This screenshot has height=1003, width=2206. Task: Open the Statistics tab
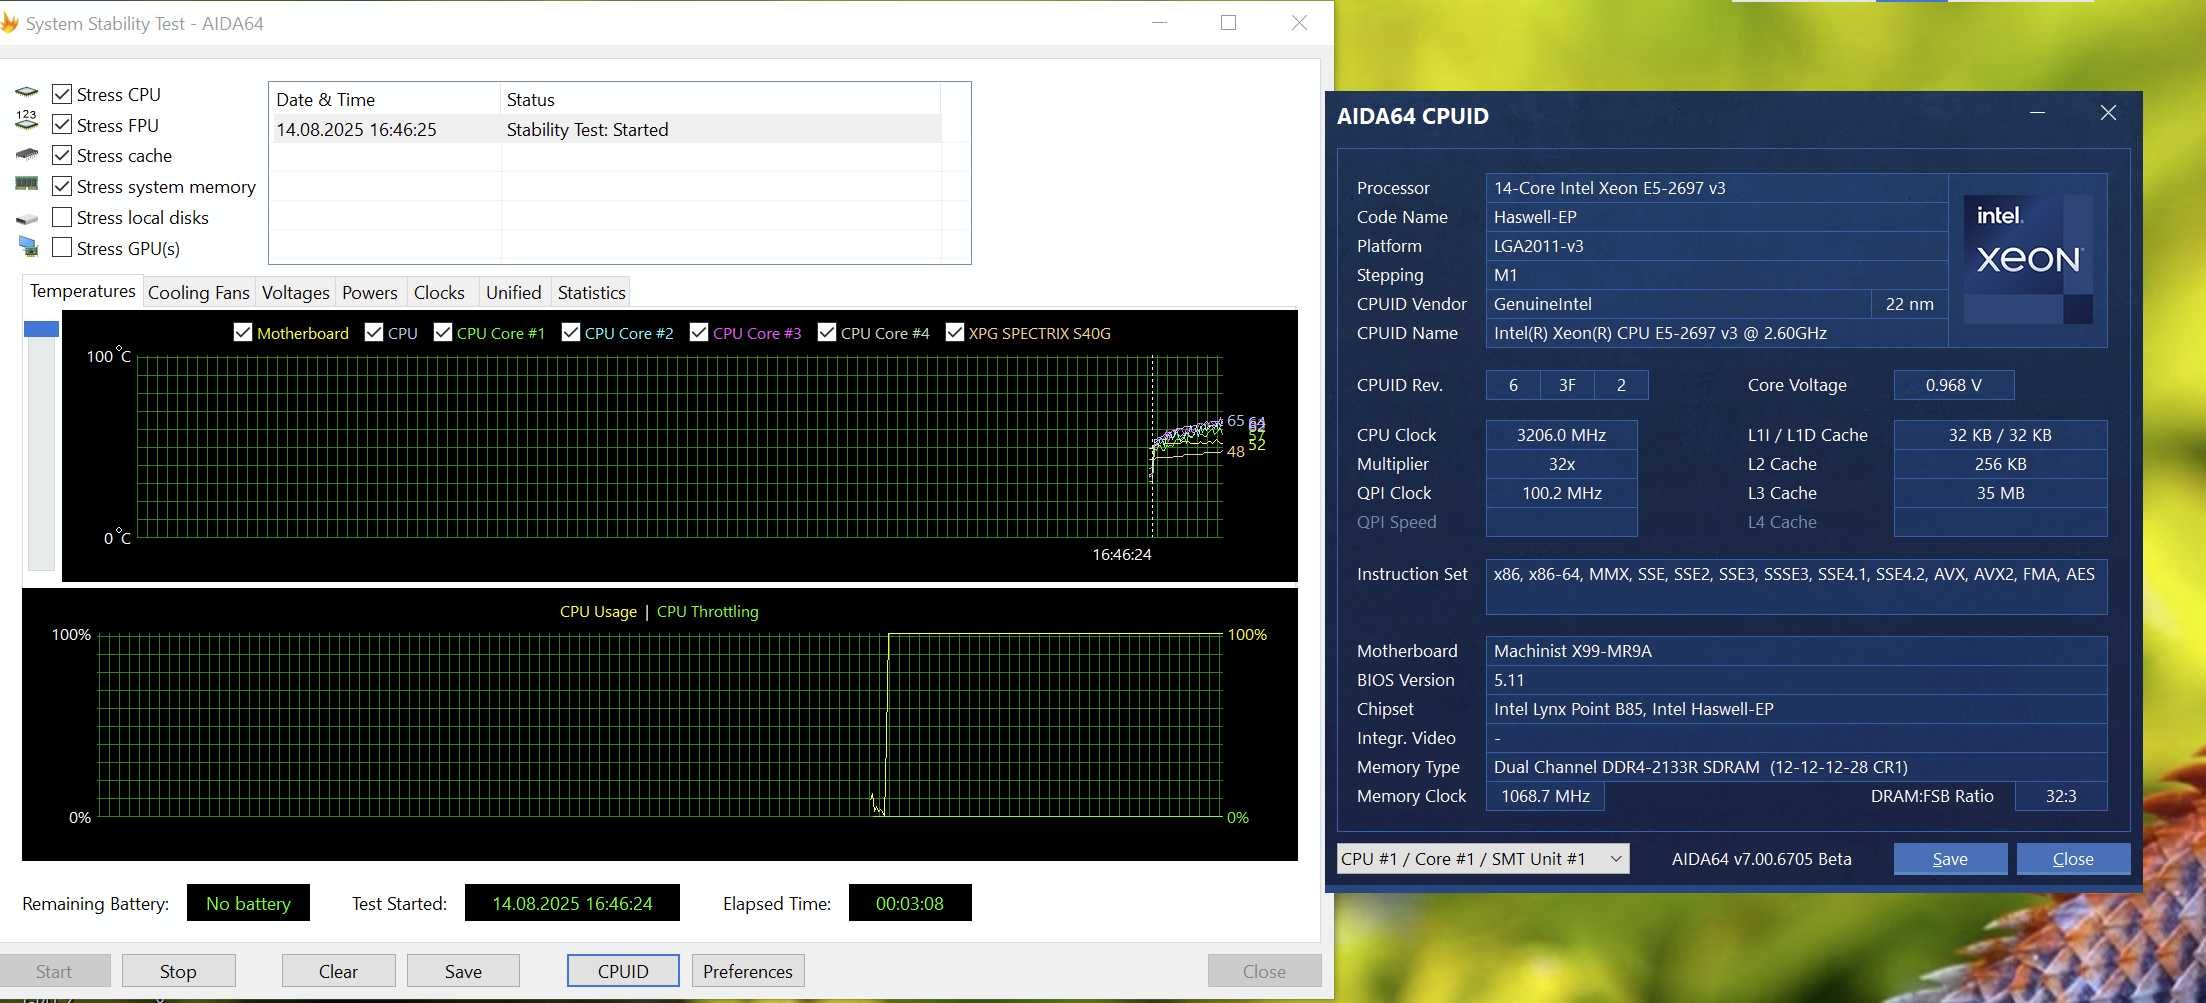(591, 292)
